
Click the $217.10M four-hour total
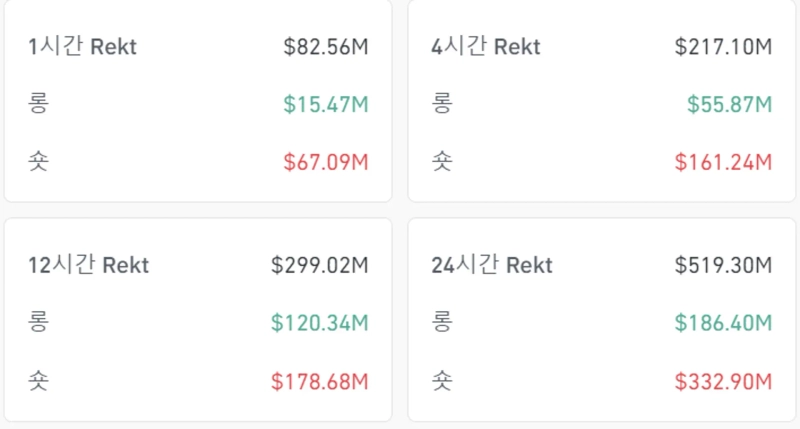[723, 47]
